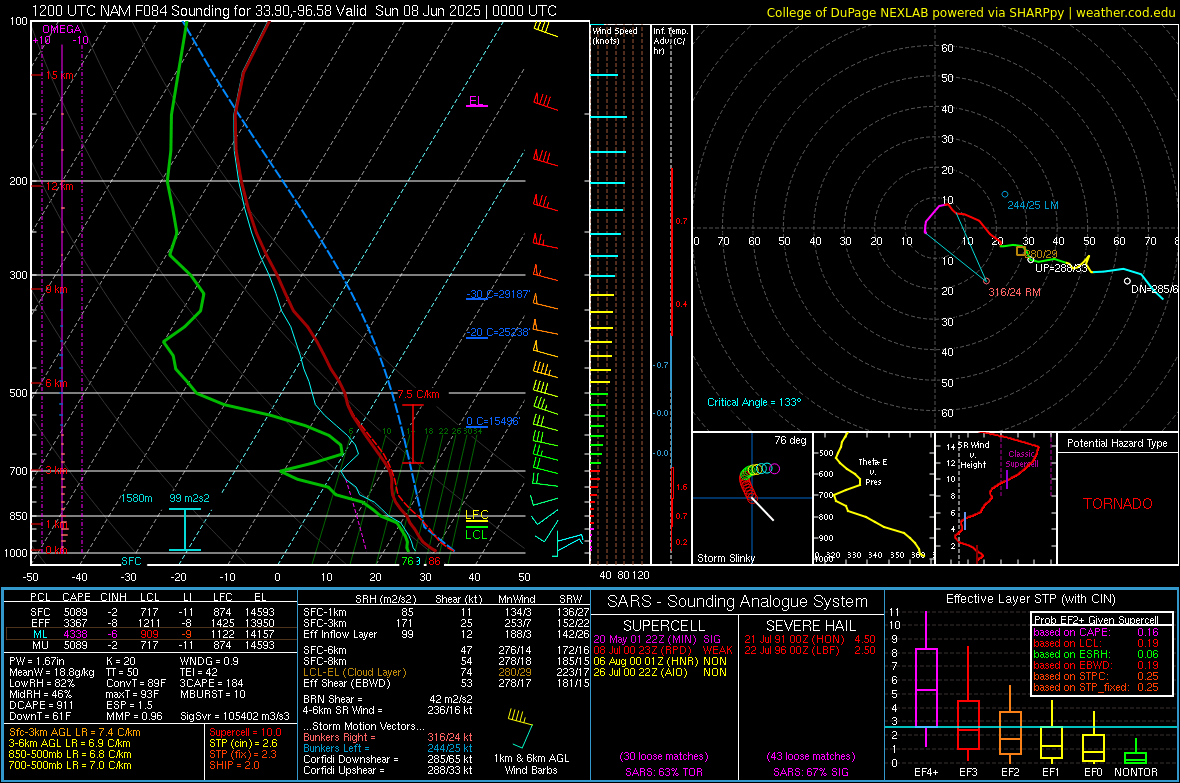This screenshot has width=1180, height=783.
Task: Click the SARS - Sounding Analogue System heading
Action: click(737, 602)
